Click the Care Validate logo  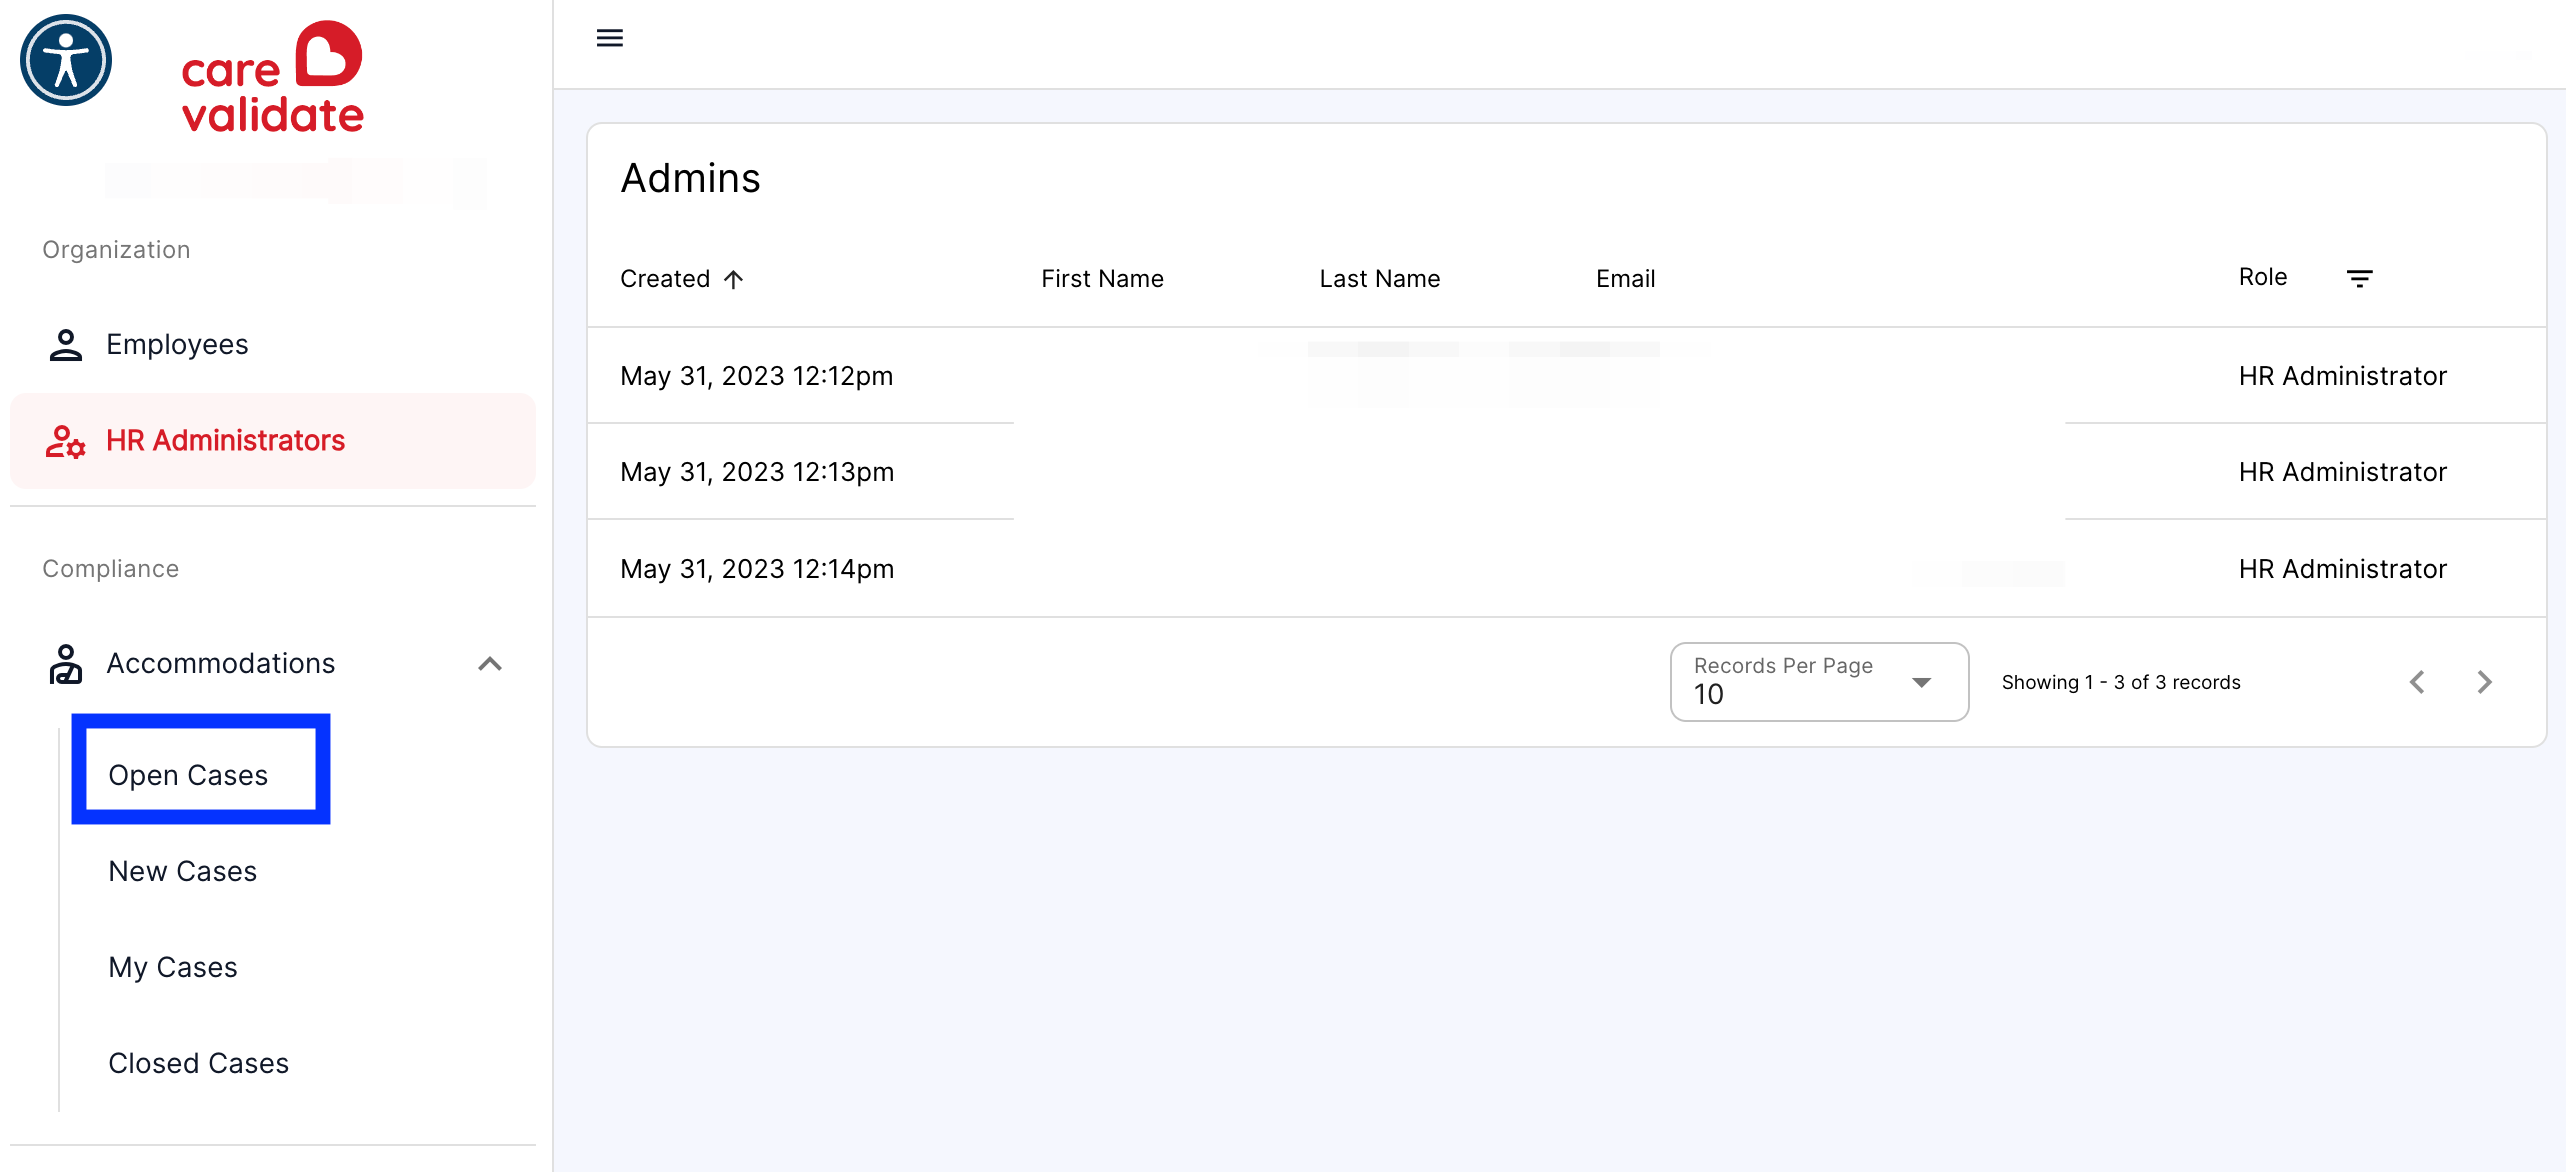[272, 77]
